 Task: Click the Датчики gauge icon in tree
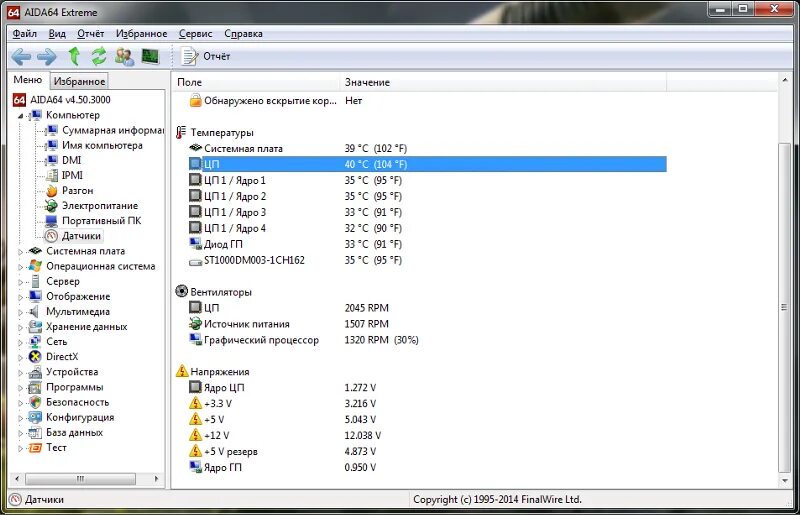point(52,236)
